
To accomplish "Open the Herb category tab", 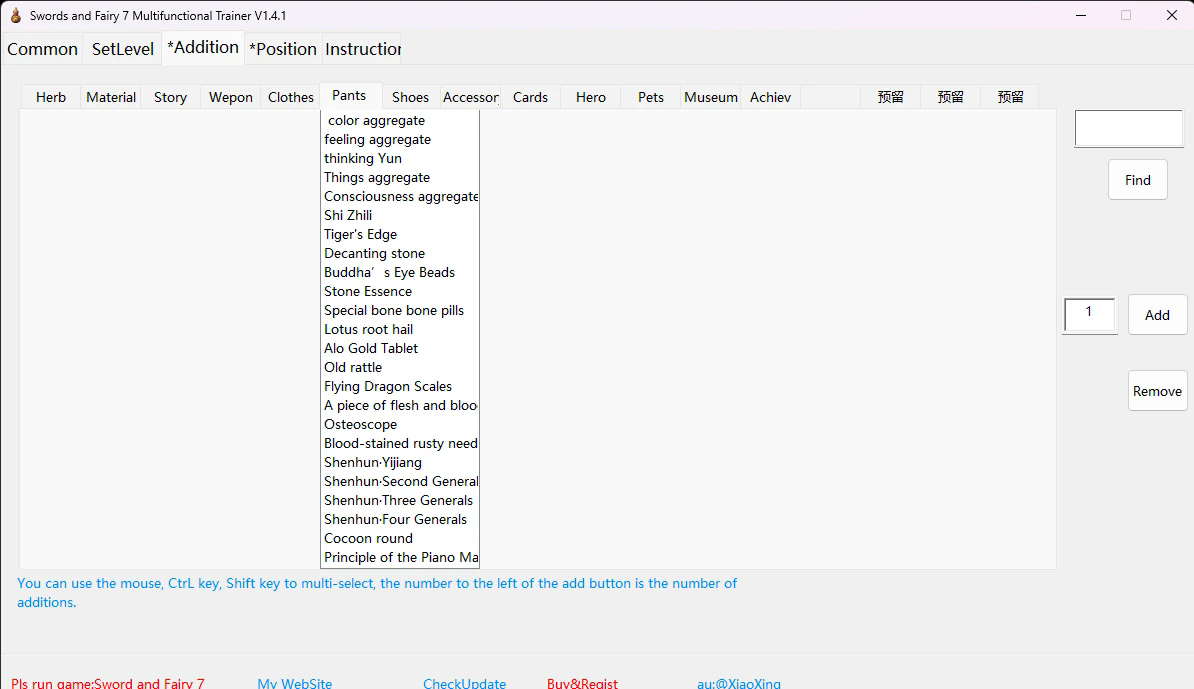I will pos(51,97).
